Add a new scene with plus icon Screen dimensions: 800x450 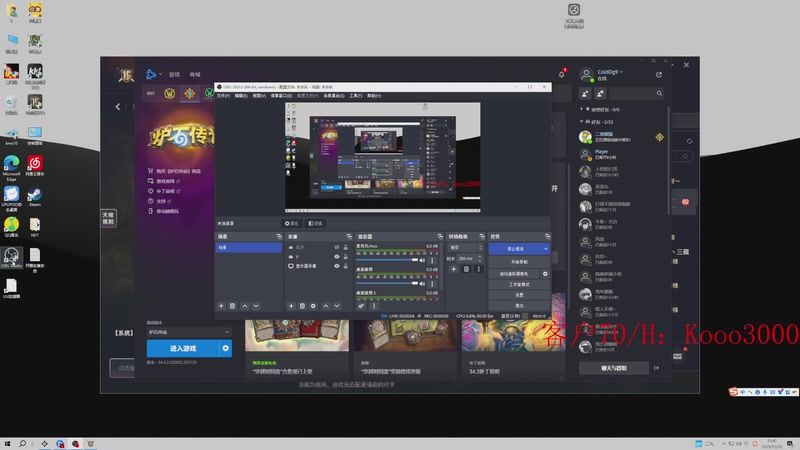(221, 306)
